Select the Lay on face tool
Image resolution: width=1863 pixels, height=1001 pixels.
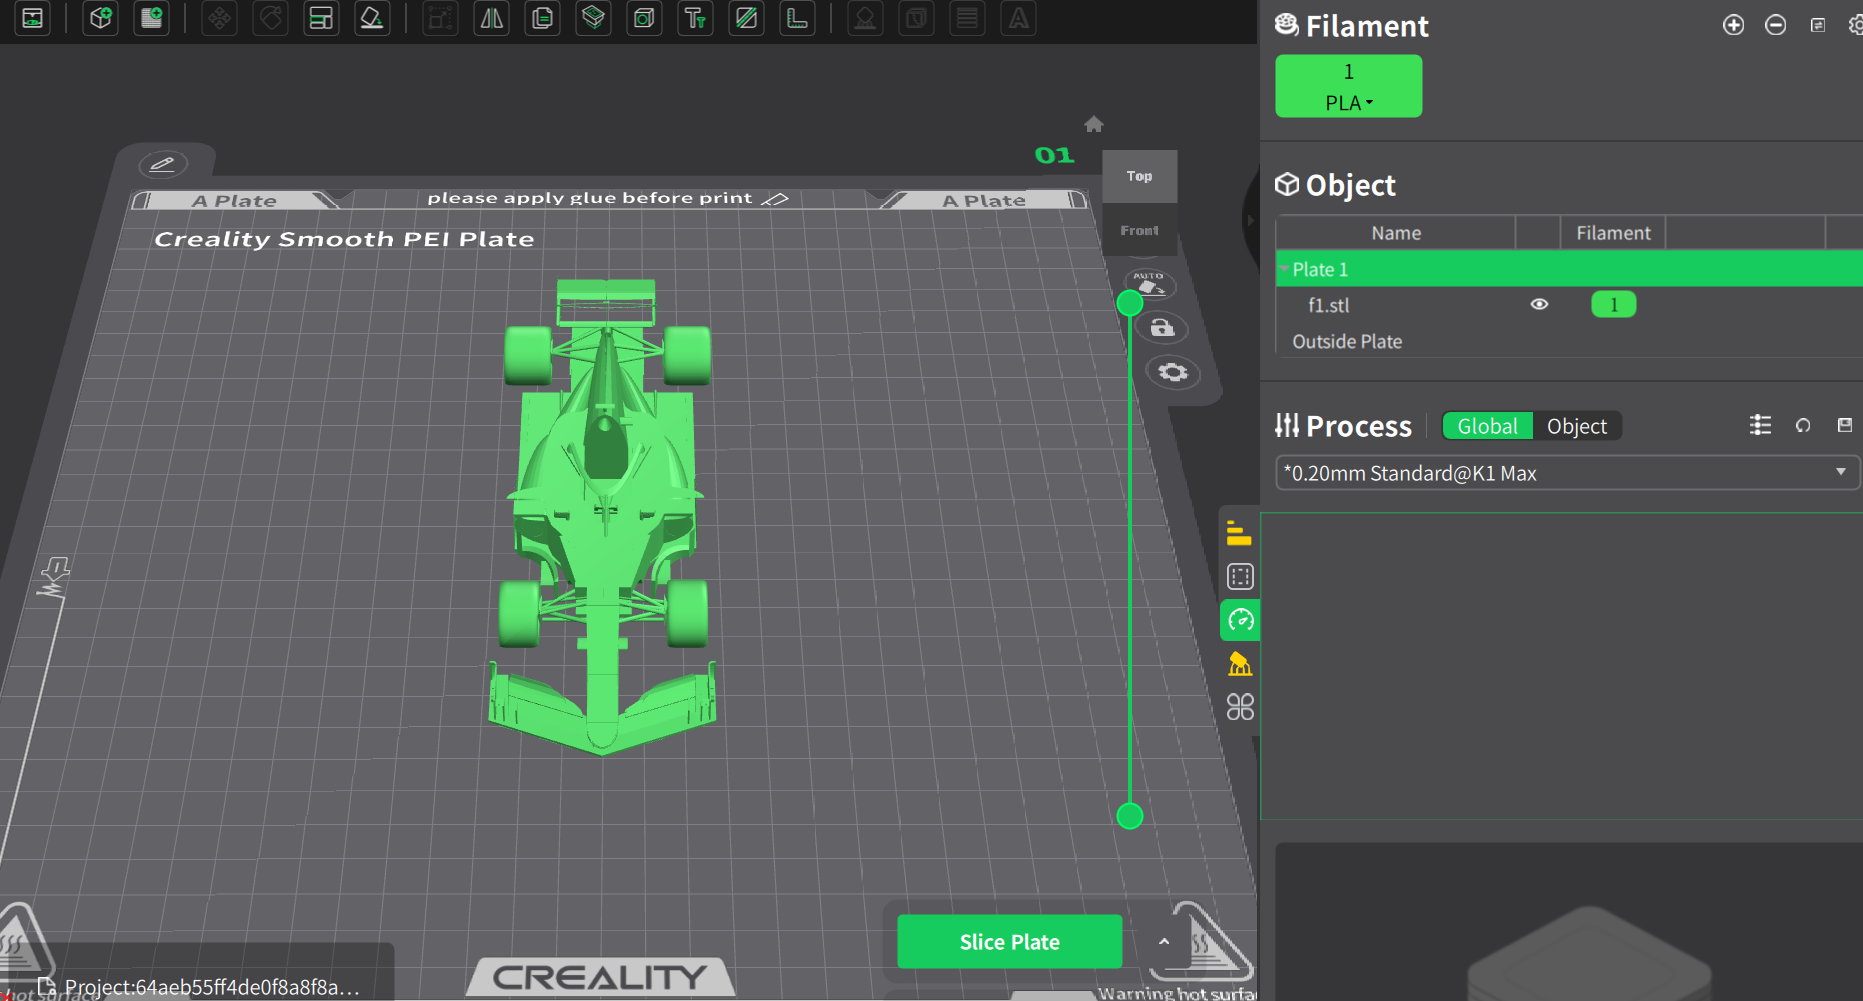(371, 19)
